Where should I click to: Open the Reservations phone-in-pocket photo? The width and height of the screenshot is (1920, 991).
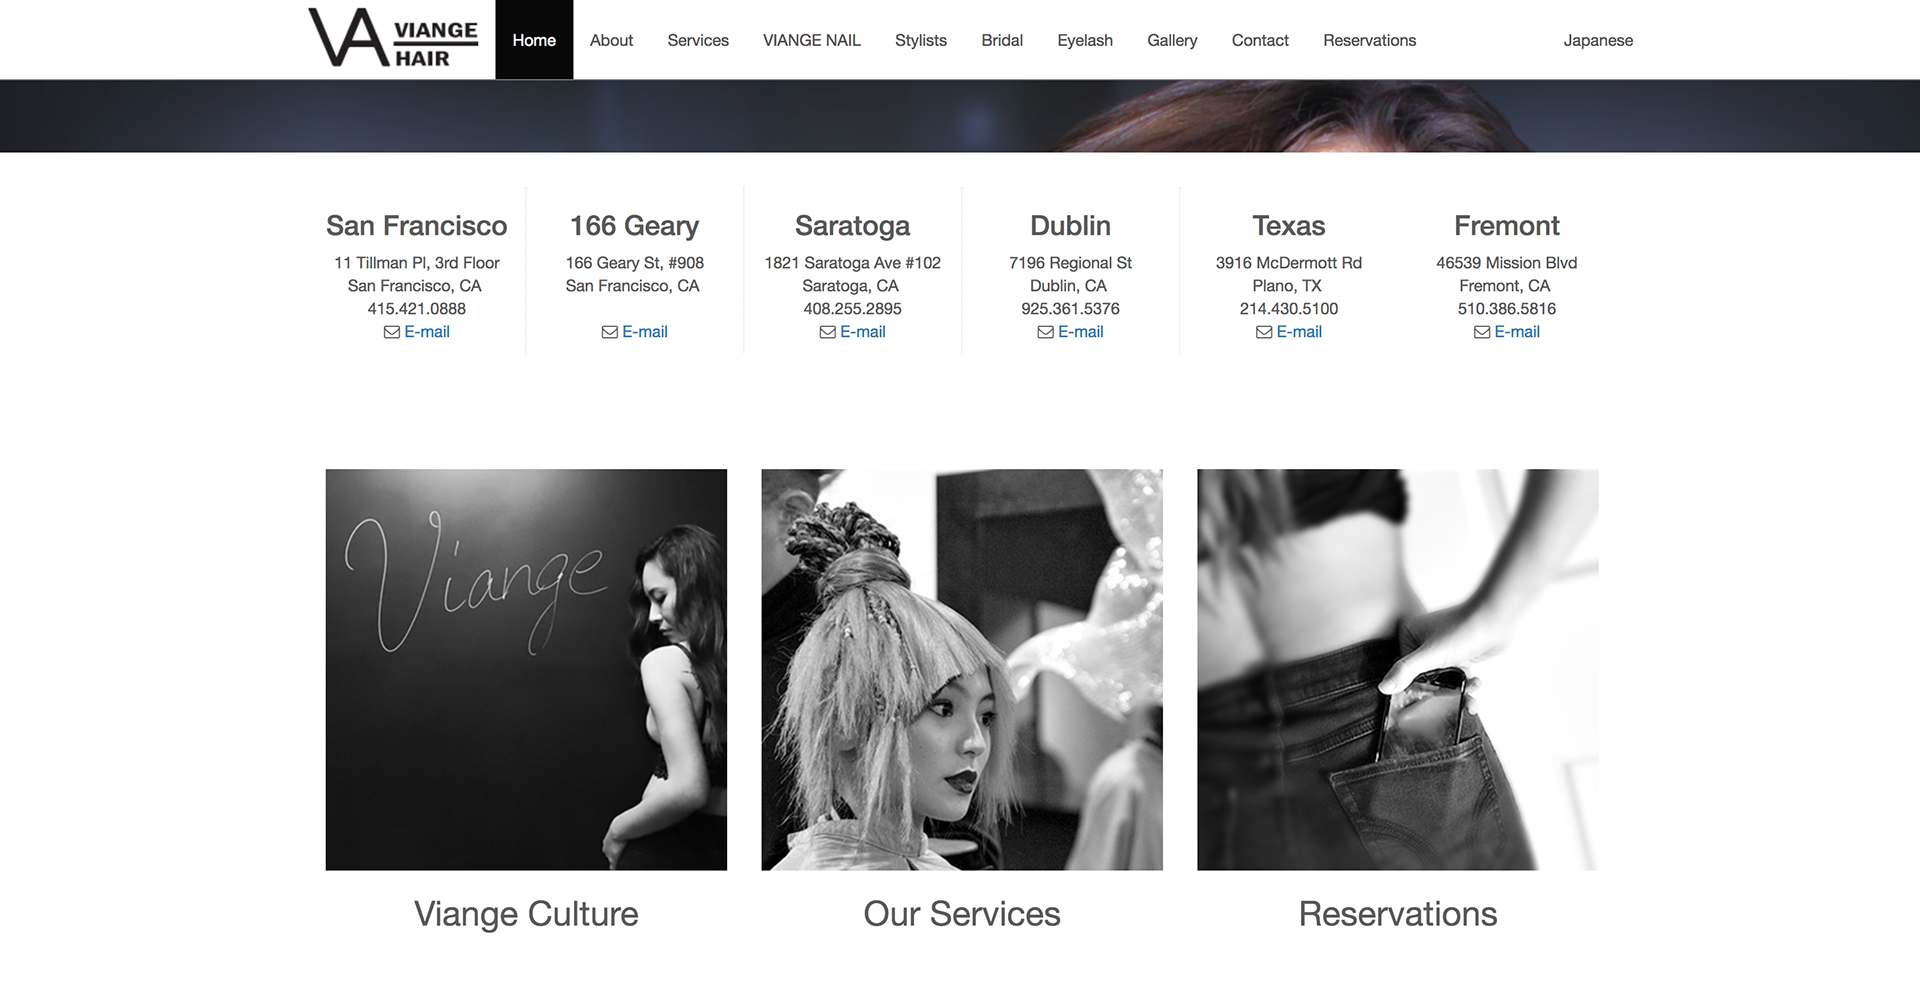[1398, 669]
